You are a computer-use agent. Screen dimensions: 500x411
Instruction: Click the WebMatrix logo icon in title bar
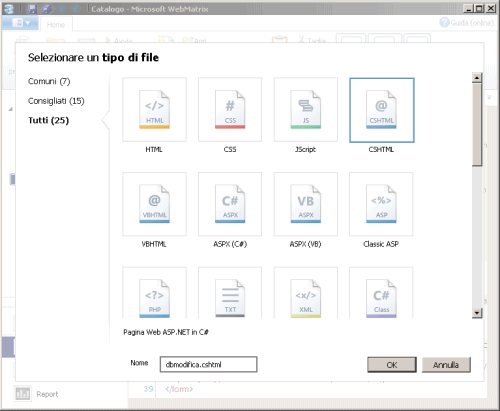click(9, 9)
